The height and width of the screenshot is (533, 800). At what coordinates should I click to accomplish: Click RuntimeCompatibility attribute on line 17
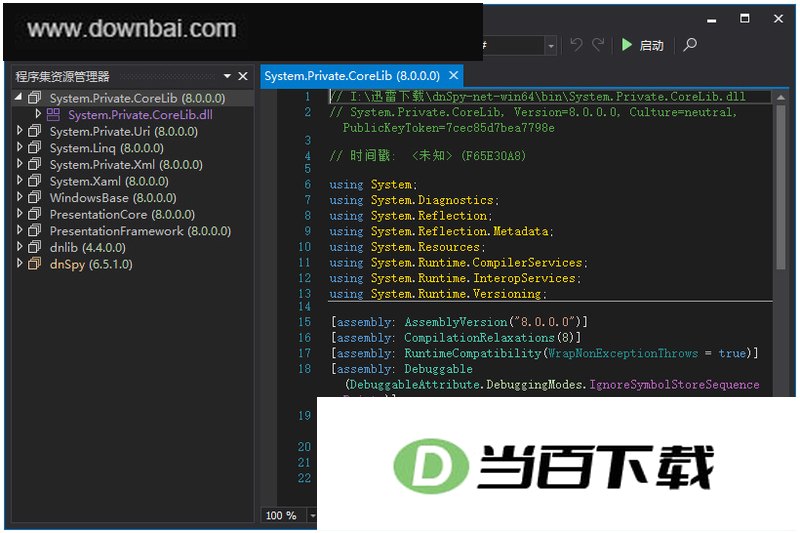tap(472, 353)
